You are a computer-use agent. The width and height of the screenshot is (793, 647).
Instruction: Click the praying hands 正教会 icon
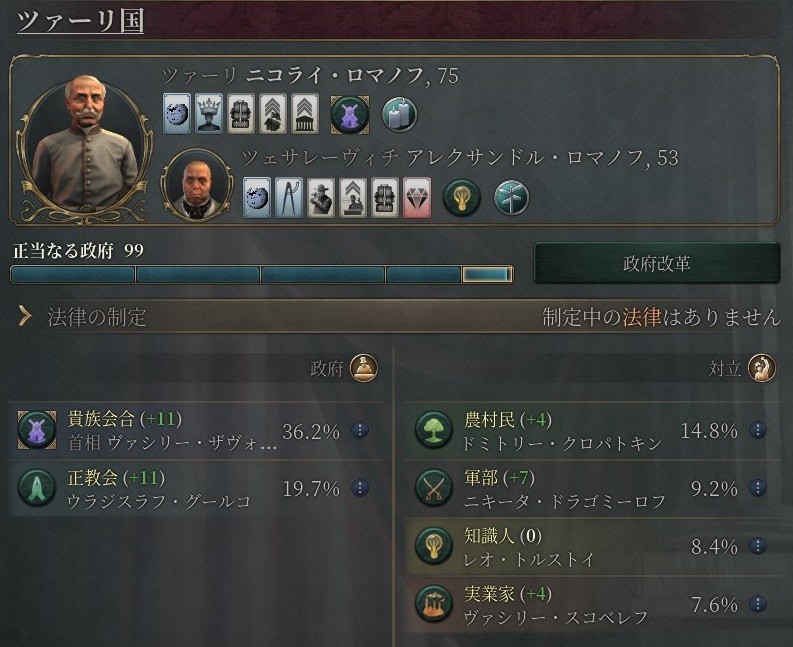36,488
